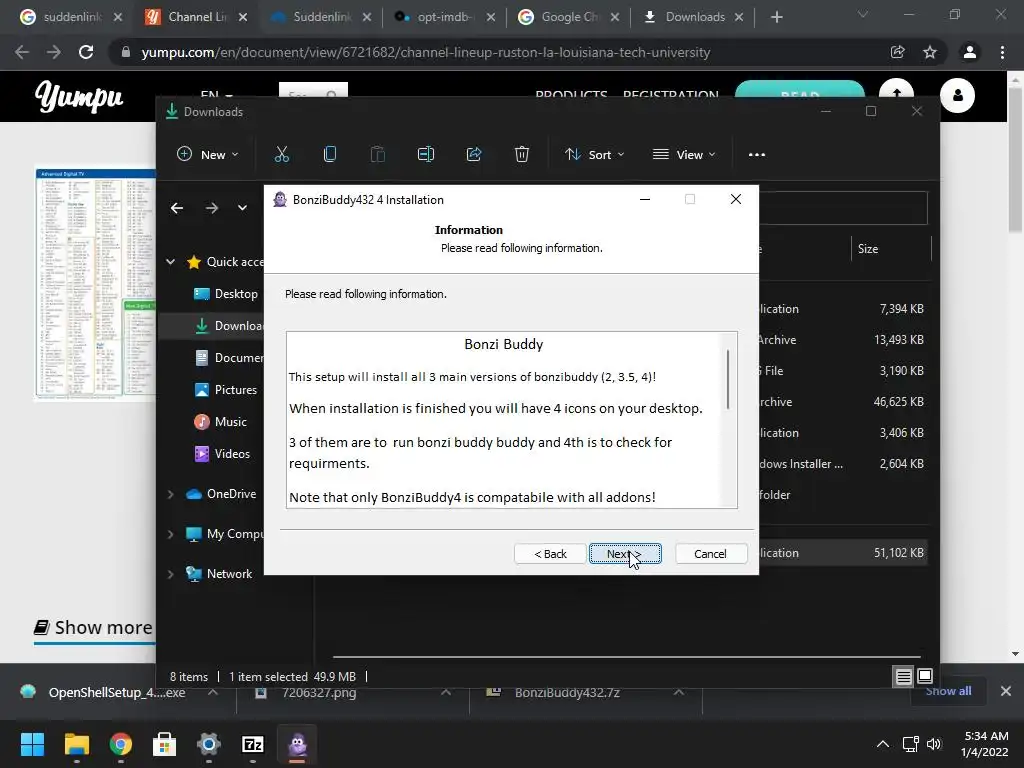Image resolution: width=1024 pixels, height=768 pixels.
Task: Click the Cut scissors icon in Downloads toolbar
Action: [x=281, y=154]
